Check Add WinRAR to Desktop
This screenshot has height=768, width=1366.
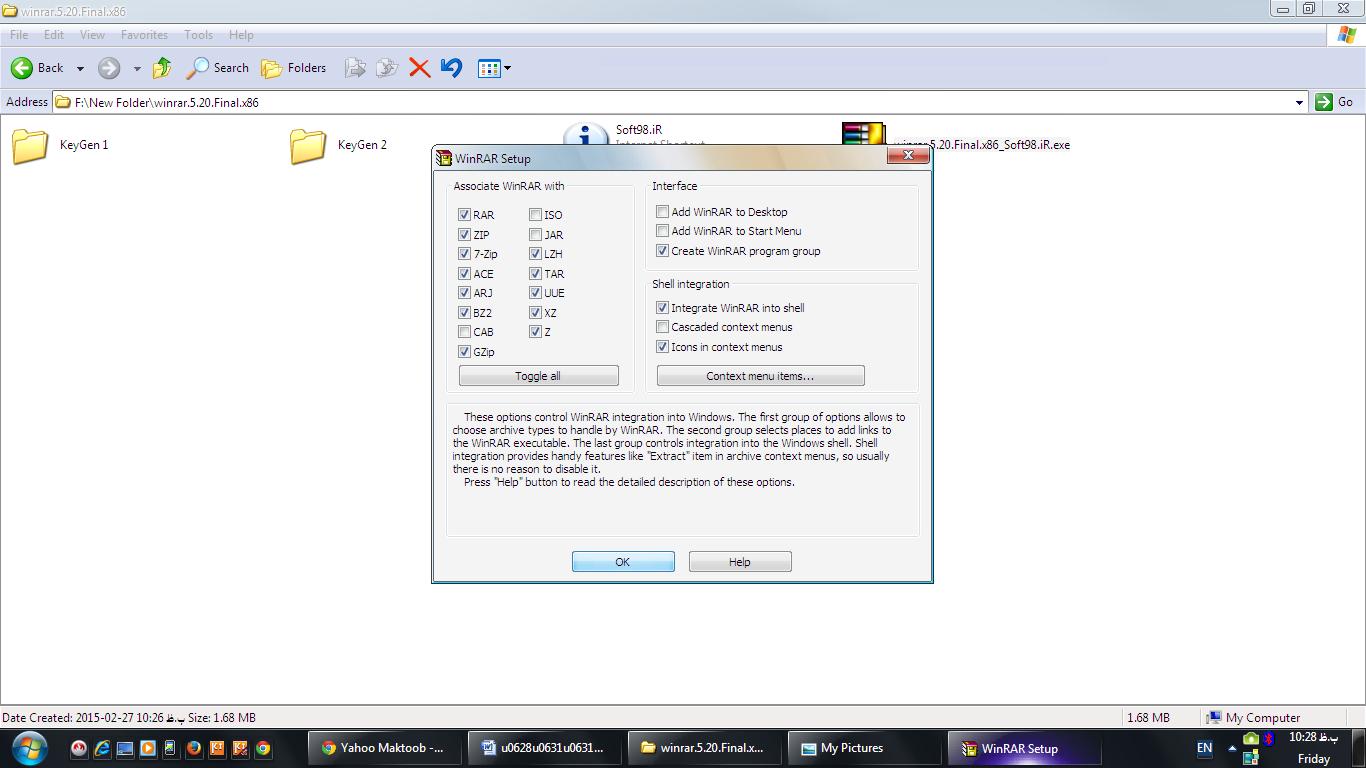662,212
